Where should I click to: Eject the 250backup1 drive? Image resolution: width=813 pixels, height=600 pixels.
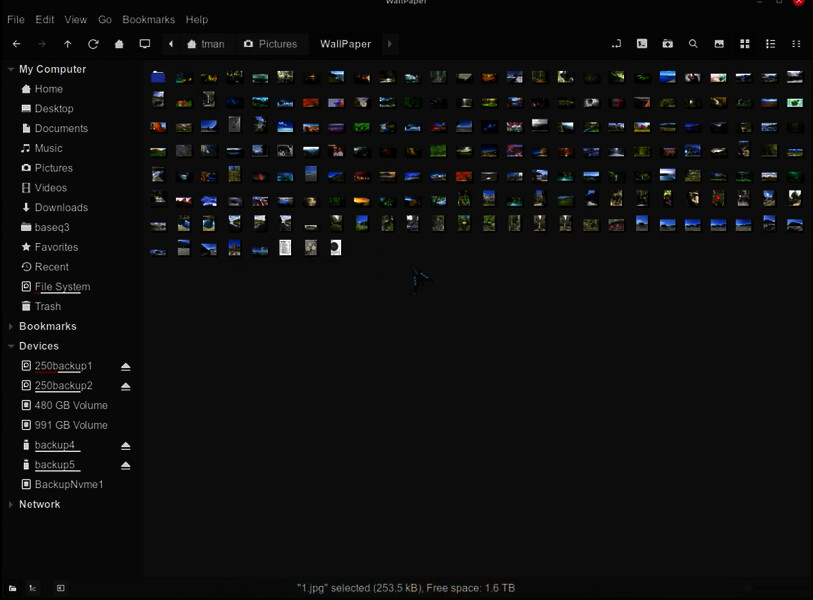click(x=125, y=367)
